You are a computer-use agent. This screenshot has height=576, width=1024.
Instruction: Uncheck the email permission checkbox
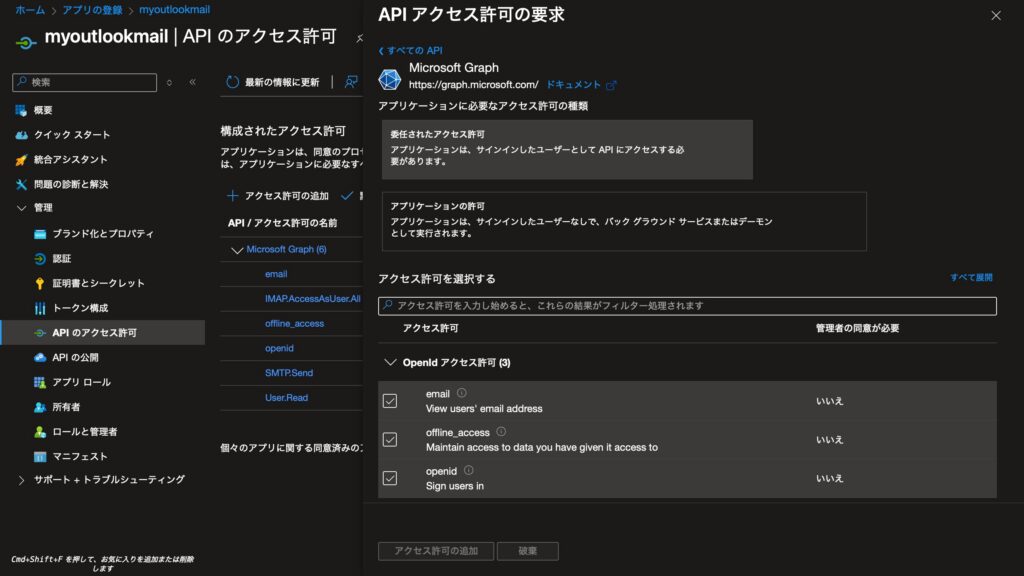pyautogui.click(x=390, y=401)
